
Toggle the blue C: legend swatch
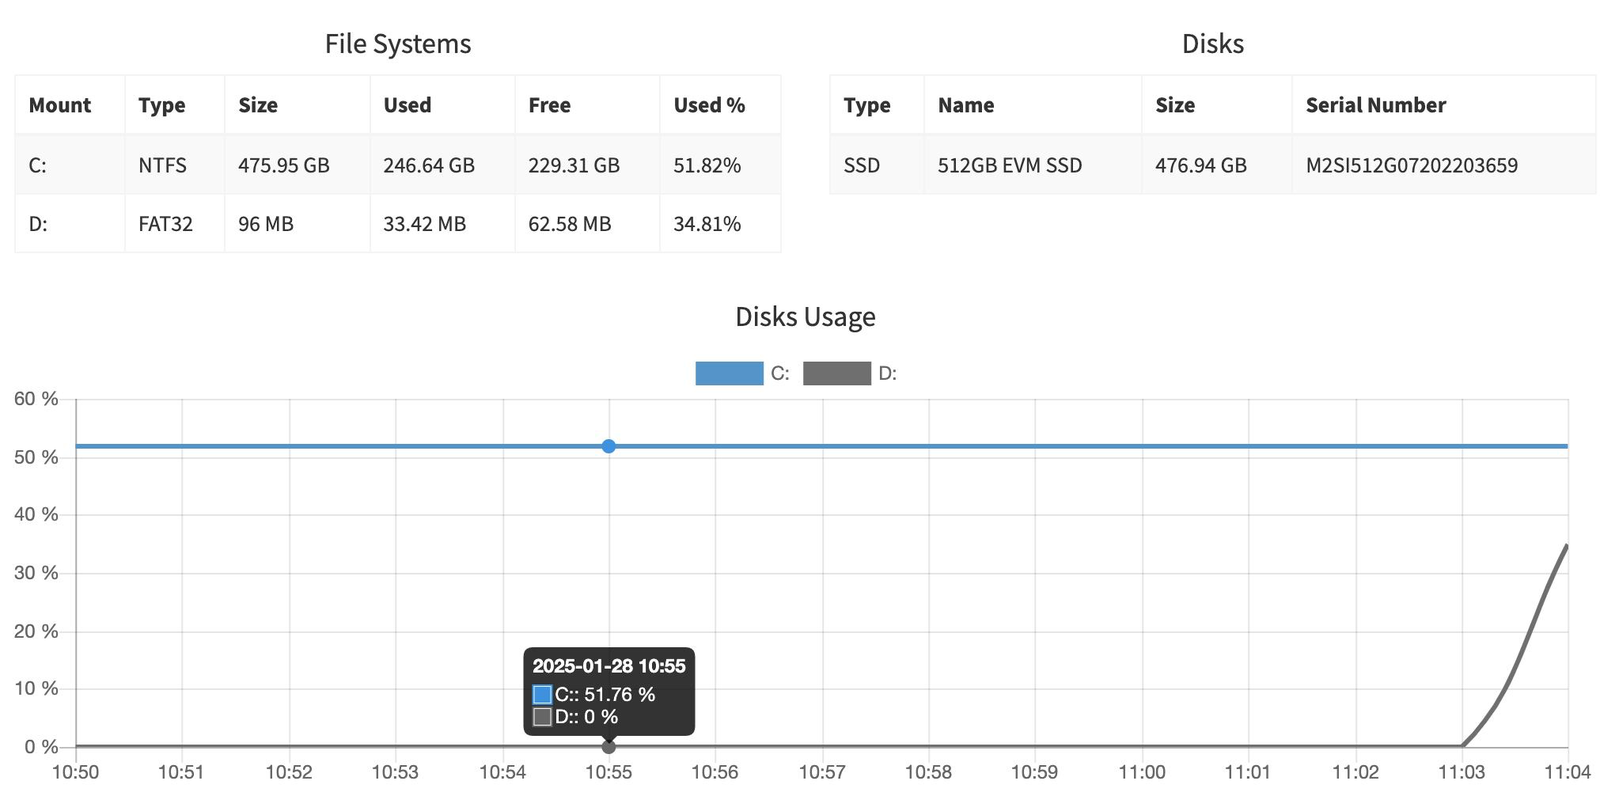[729, 374]
